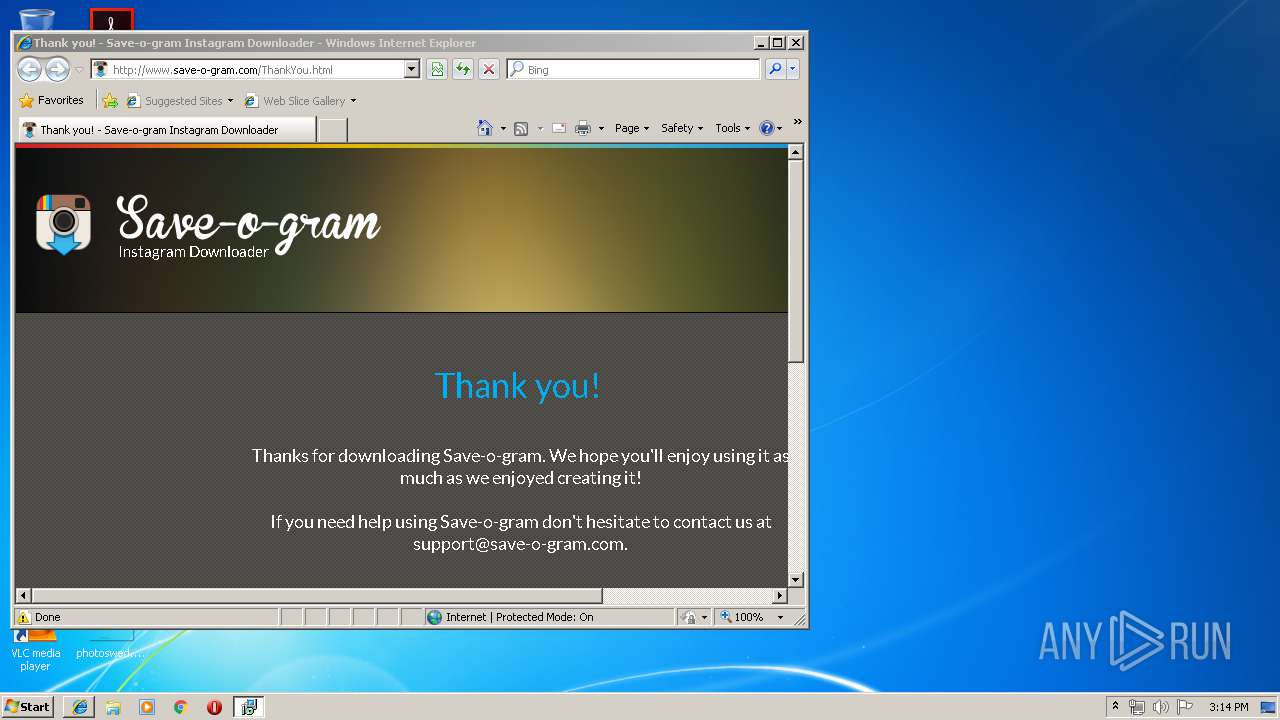1280x720 pixels.
Task: Click the Save-o-gram camera logo
Action: tap(63, 224)
